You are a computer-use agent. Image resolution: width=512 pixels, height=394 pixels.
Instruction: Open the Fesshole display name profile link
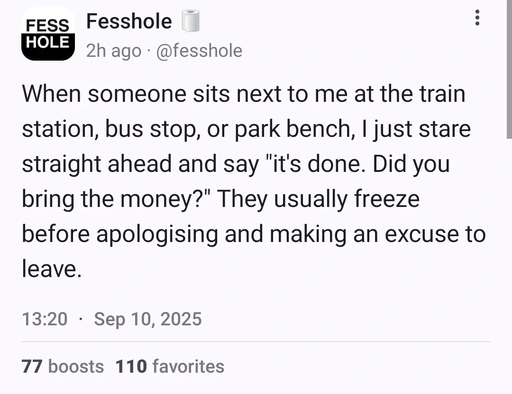(129, 21)
